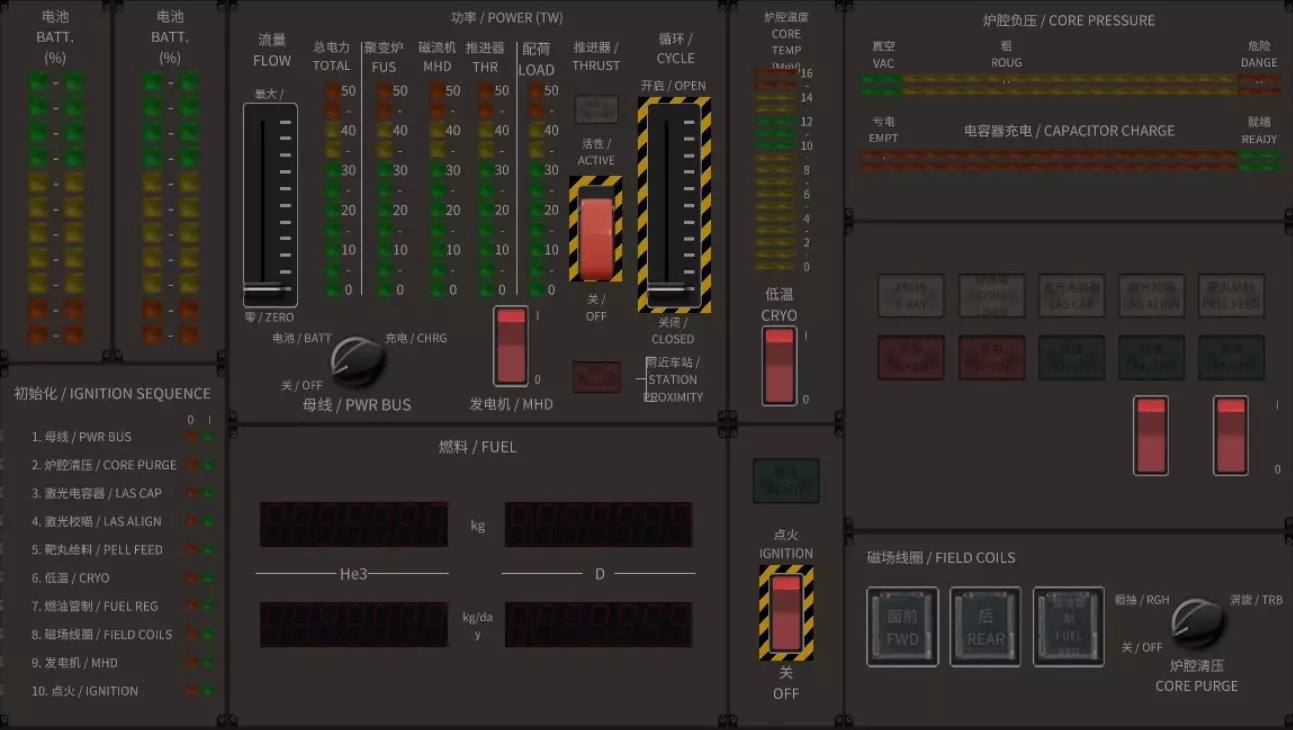The height and width of the screenshot is (730, 1293).
Task: Engage the FWD field coil button
Action: click(x=903, y=626)
